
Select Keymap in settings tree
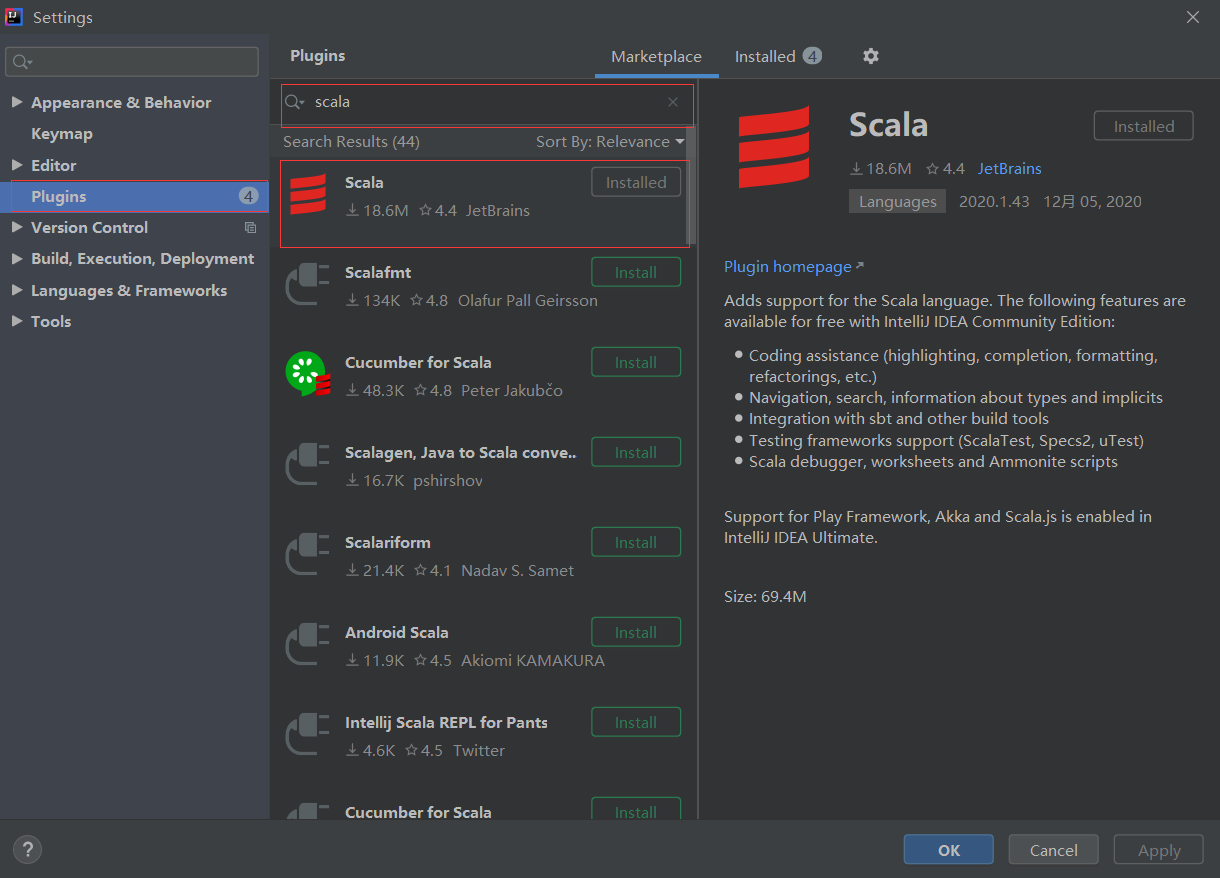click(62, 134)
